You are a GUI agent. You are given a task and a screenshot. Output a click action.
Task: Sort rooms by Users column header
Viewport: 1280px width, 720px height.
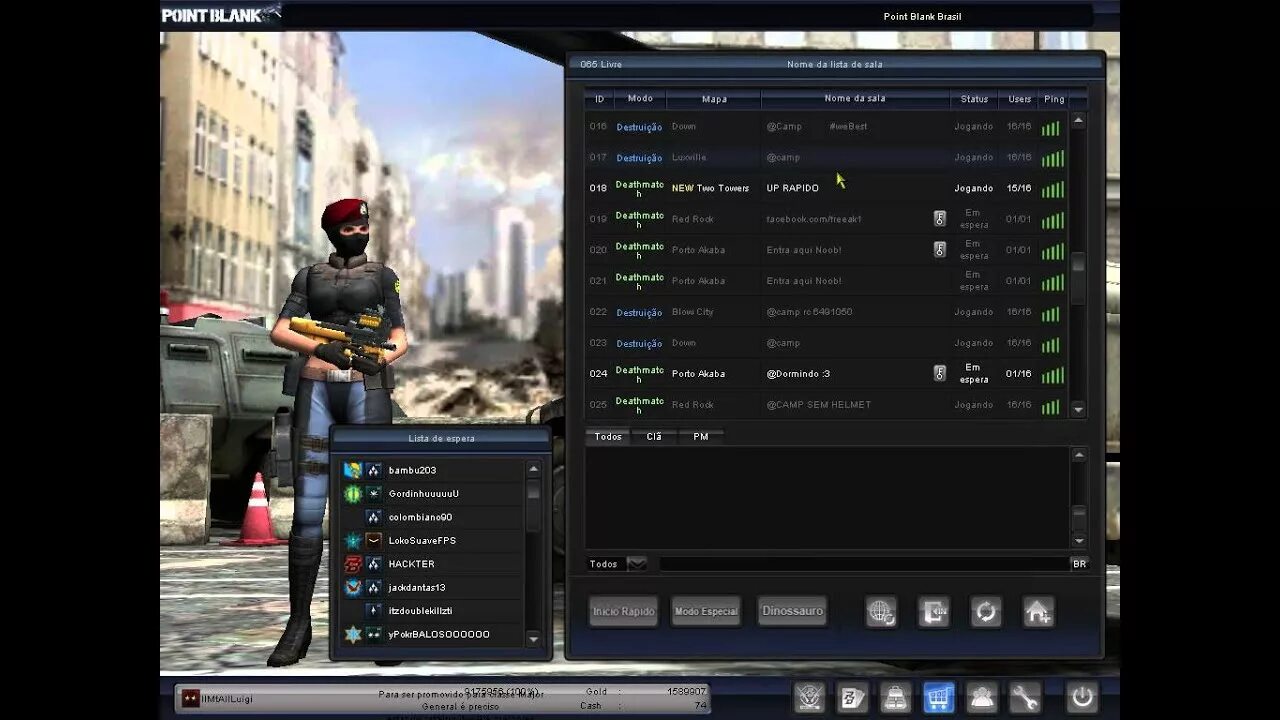pos(1019,99)
